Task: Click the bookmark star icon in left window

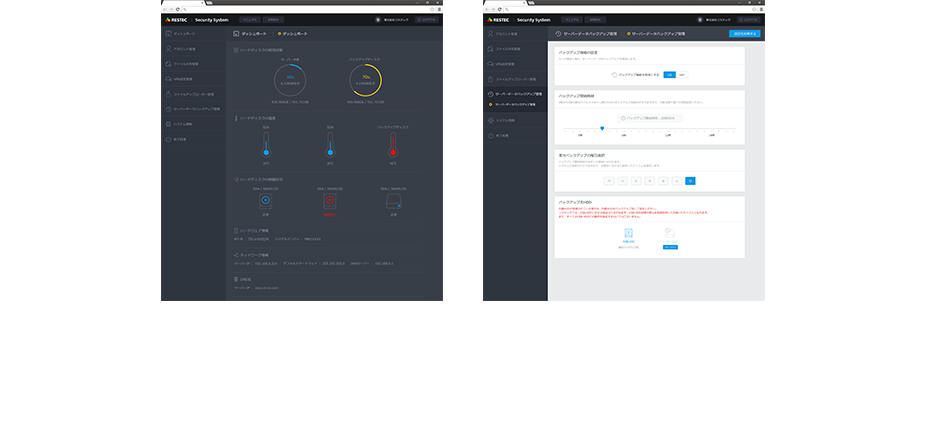Action: click(432, 9)
